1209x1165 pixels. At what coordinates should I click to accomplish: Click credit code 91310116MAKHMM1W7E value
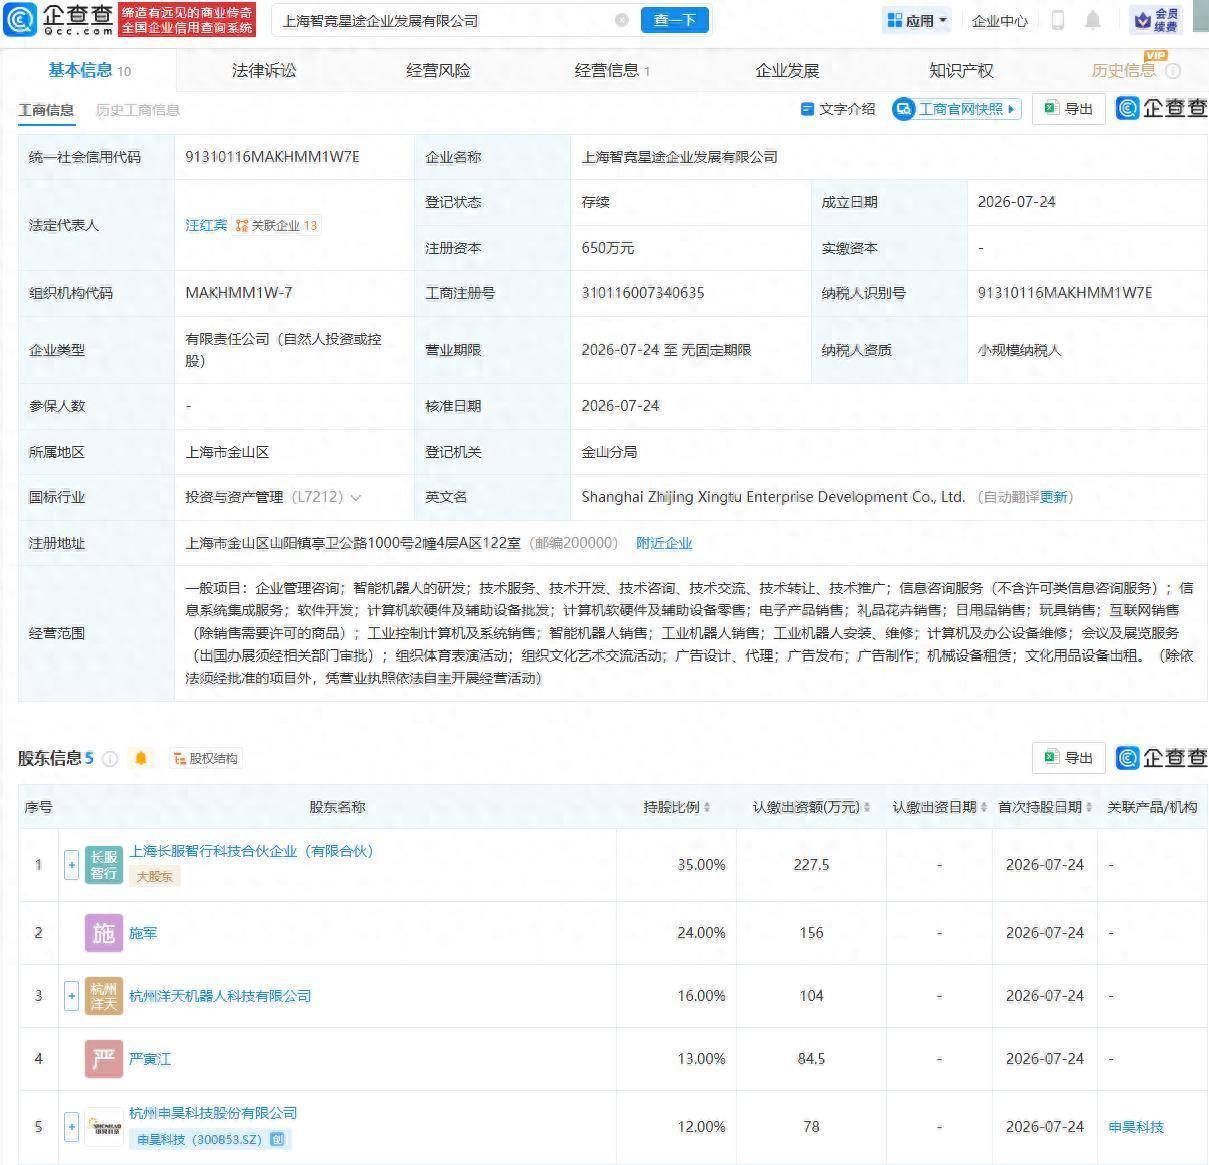[272, 157]
